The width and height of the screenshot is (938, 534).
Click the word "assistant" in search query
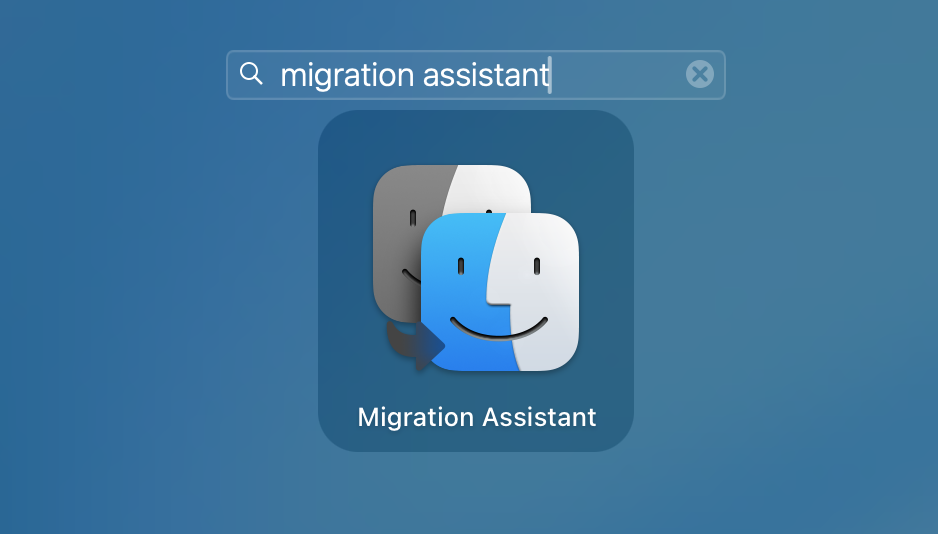(486, 75)
